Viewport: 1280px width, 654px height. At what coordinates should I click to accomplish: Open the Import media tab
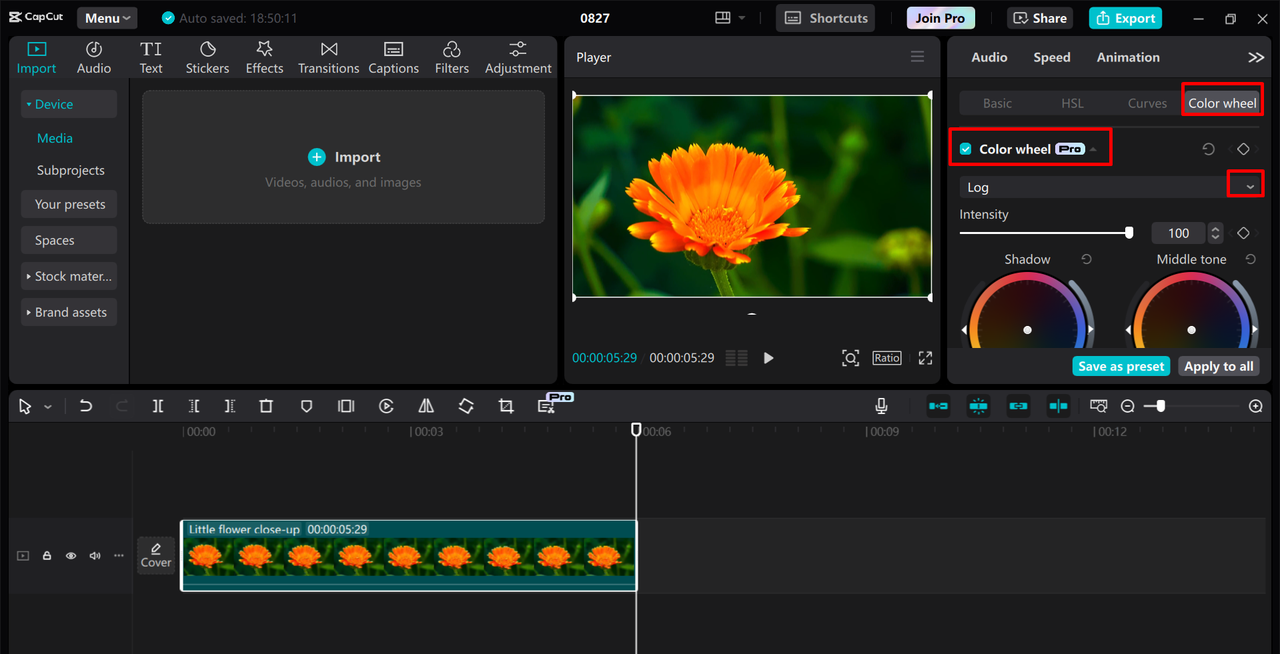click(x=36, y=58)
